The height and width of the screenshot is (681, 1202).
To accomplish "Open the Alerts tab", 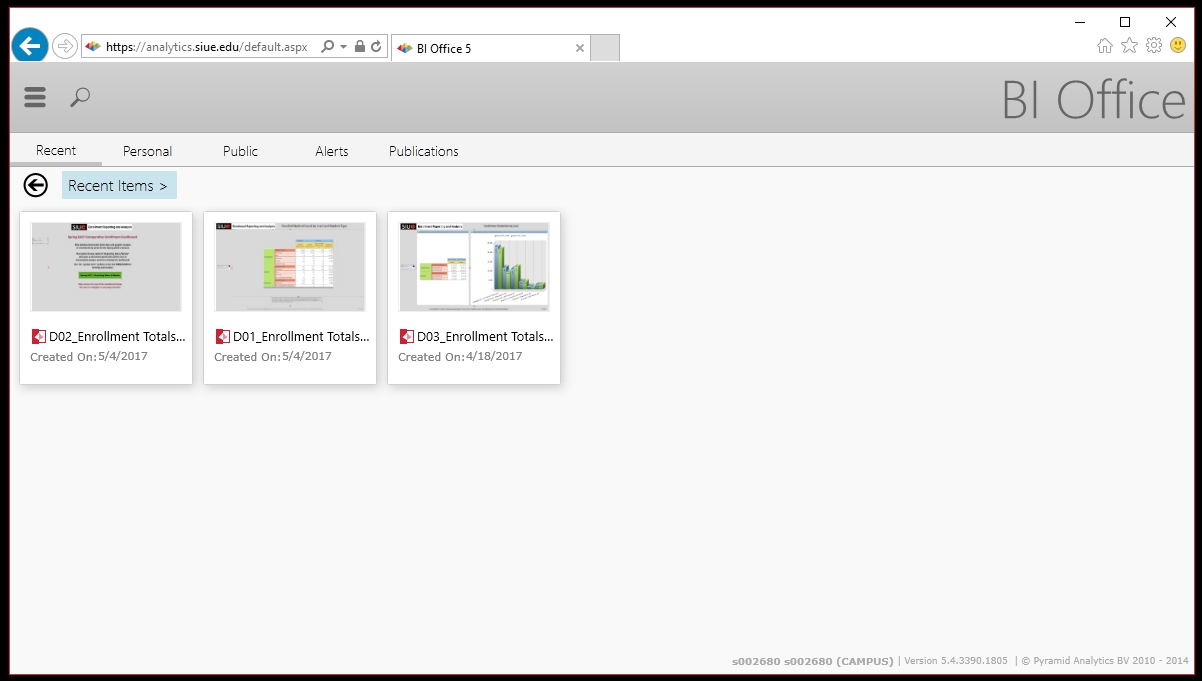I will point(332,151).
